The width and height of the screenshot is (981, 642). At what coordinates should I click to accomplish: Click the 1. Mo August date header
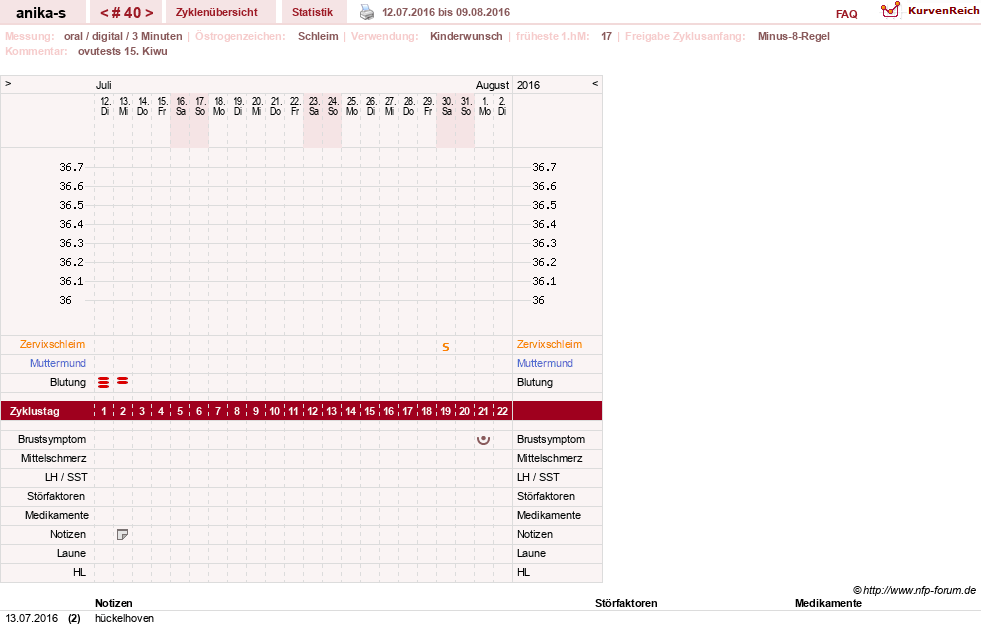coord(484,106)
